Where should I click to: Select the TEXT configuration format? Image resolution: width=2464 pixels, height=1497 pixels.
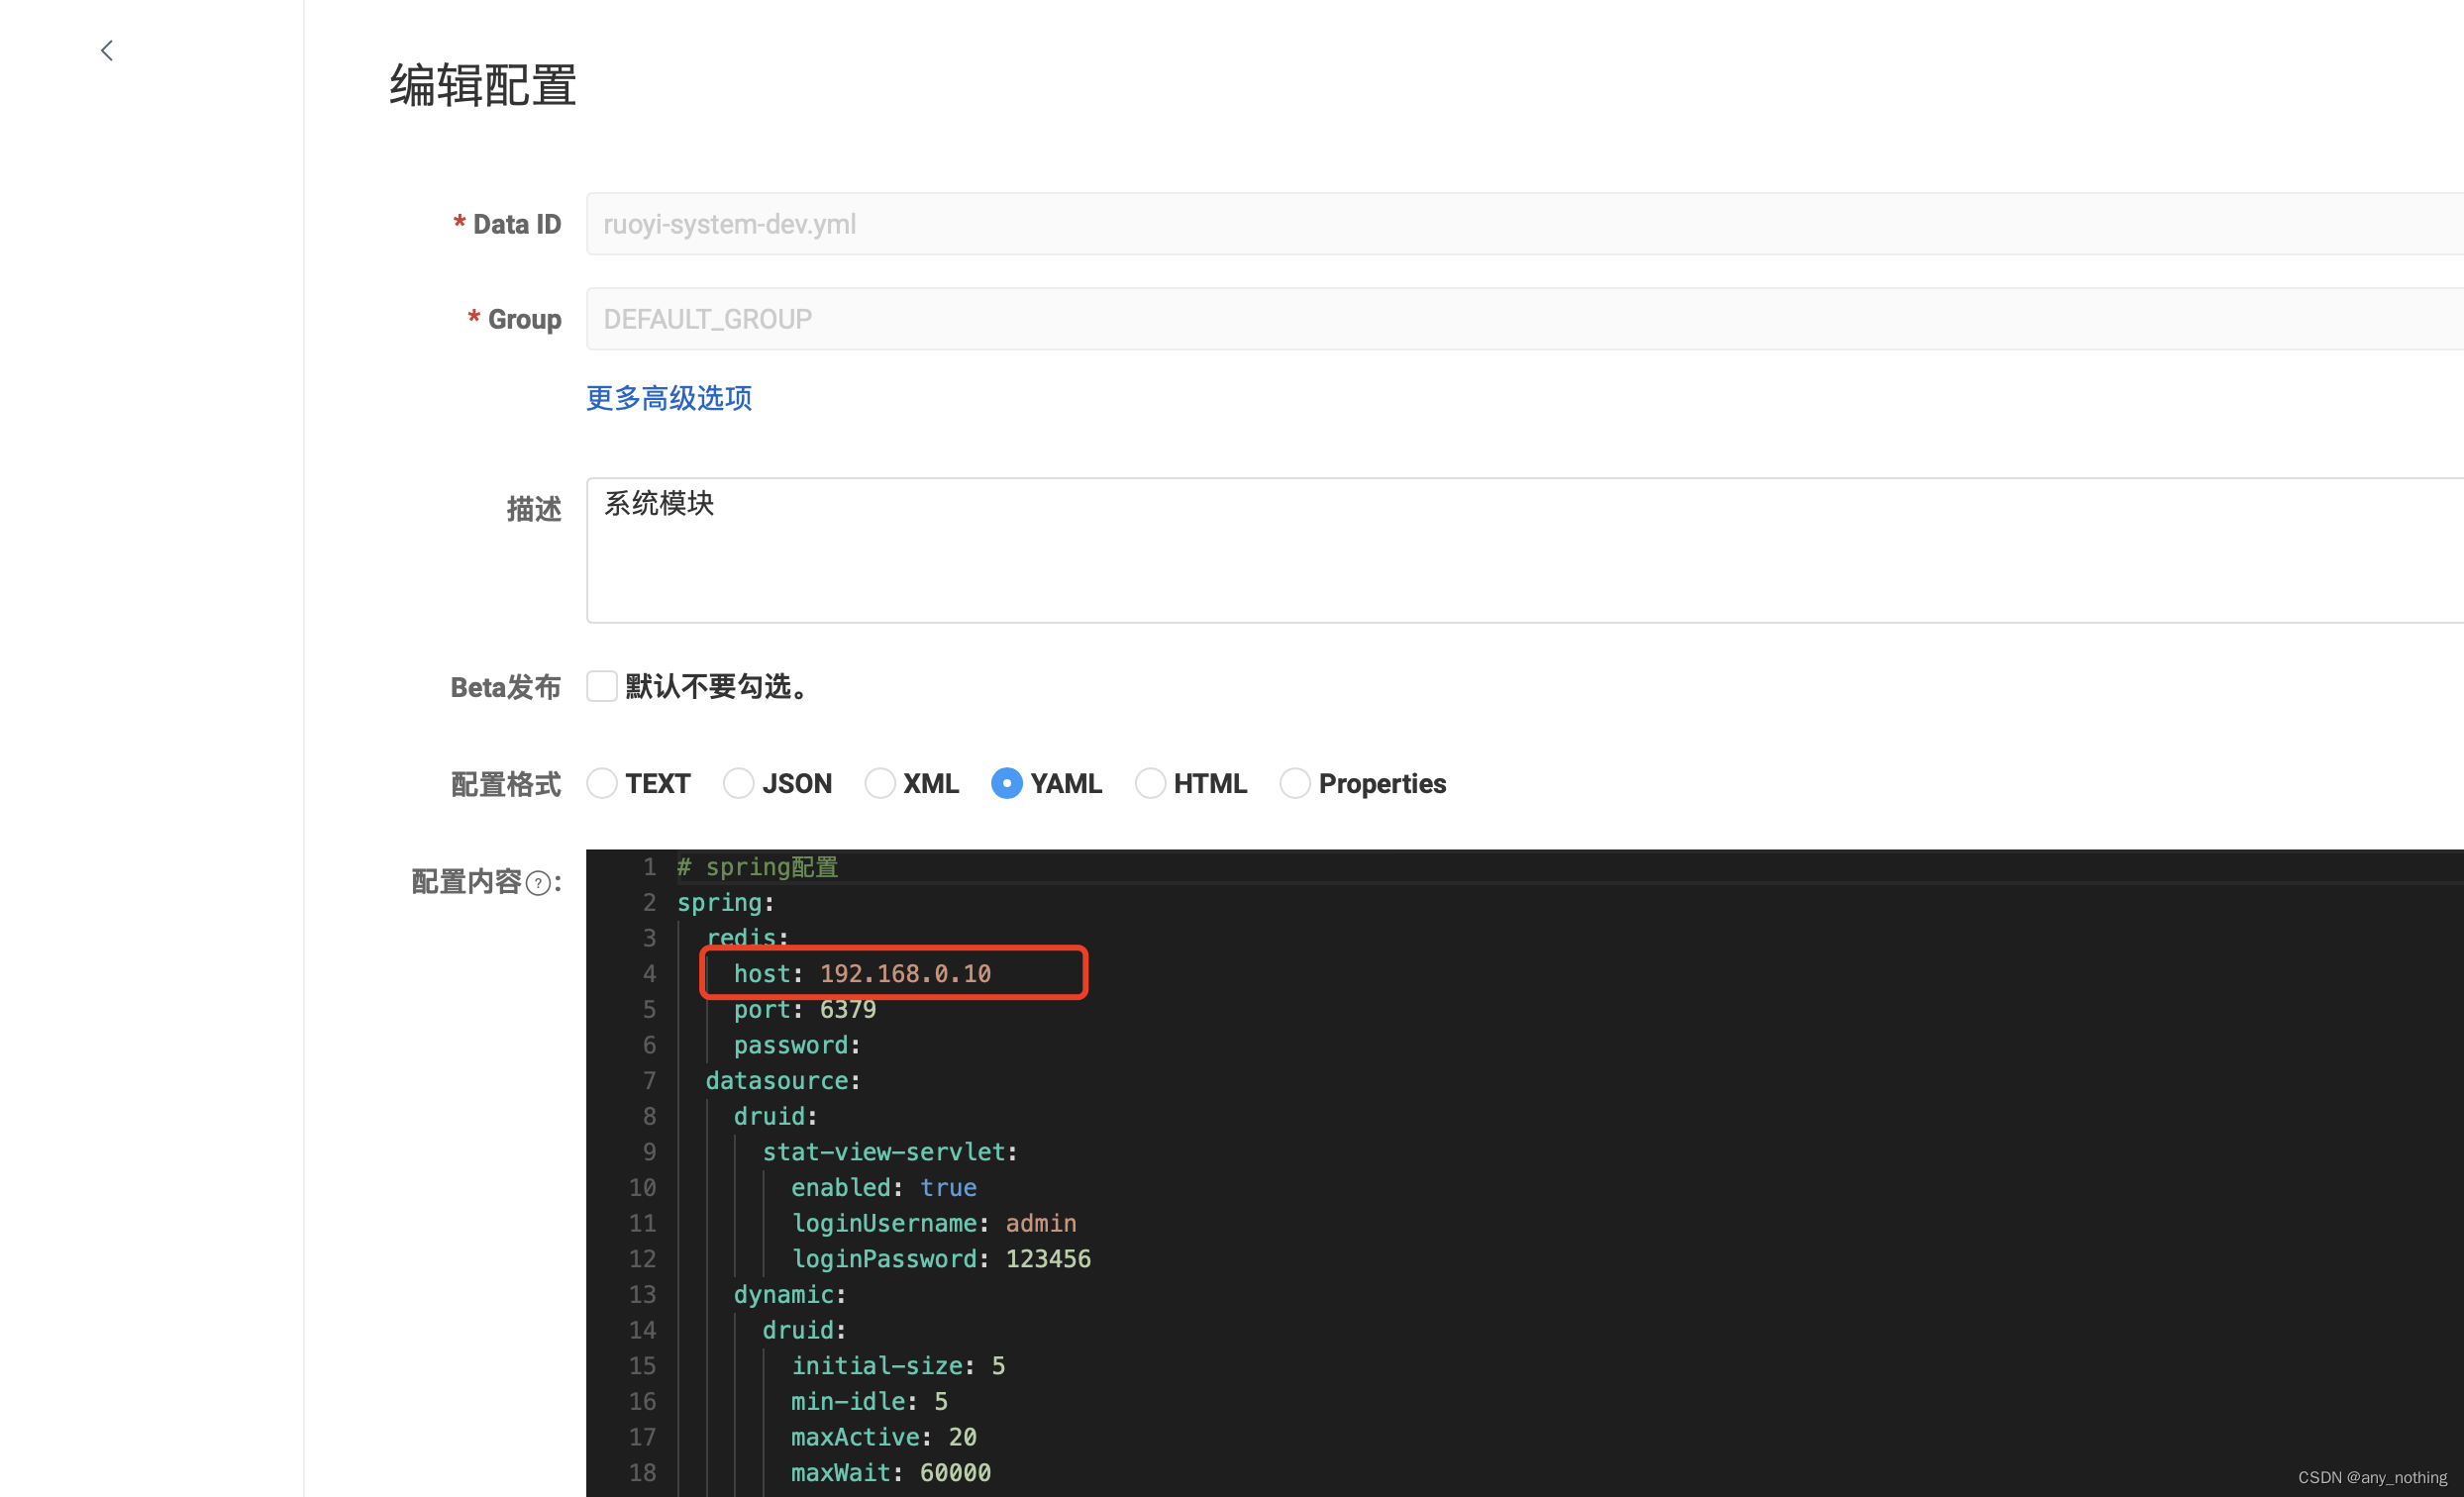click(602, 783)
